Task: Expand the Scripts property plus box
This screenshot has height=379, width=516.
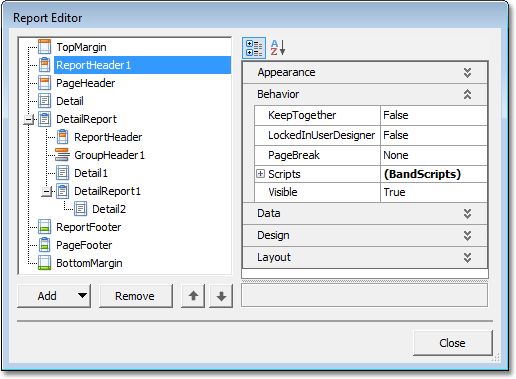Action: 261,174
